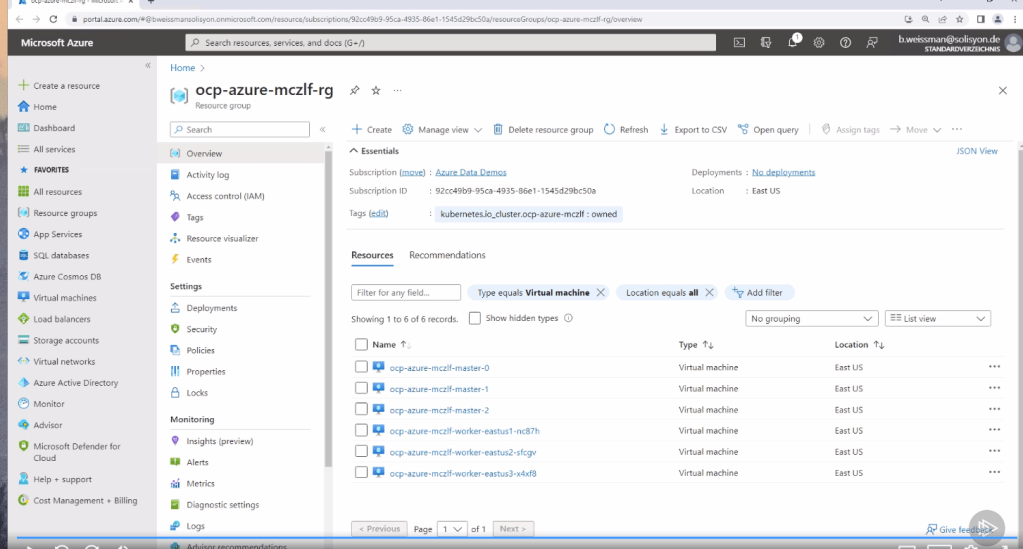The image size is (1023, 549).
Task: Remove the Location equals all filter
Action: (709, 292)
